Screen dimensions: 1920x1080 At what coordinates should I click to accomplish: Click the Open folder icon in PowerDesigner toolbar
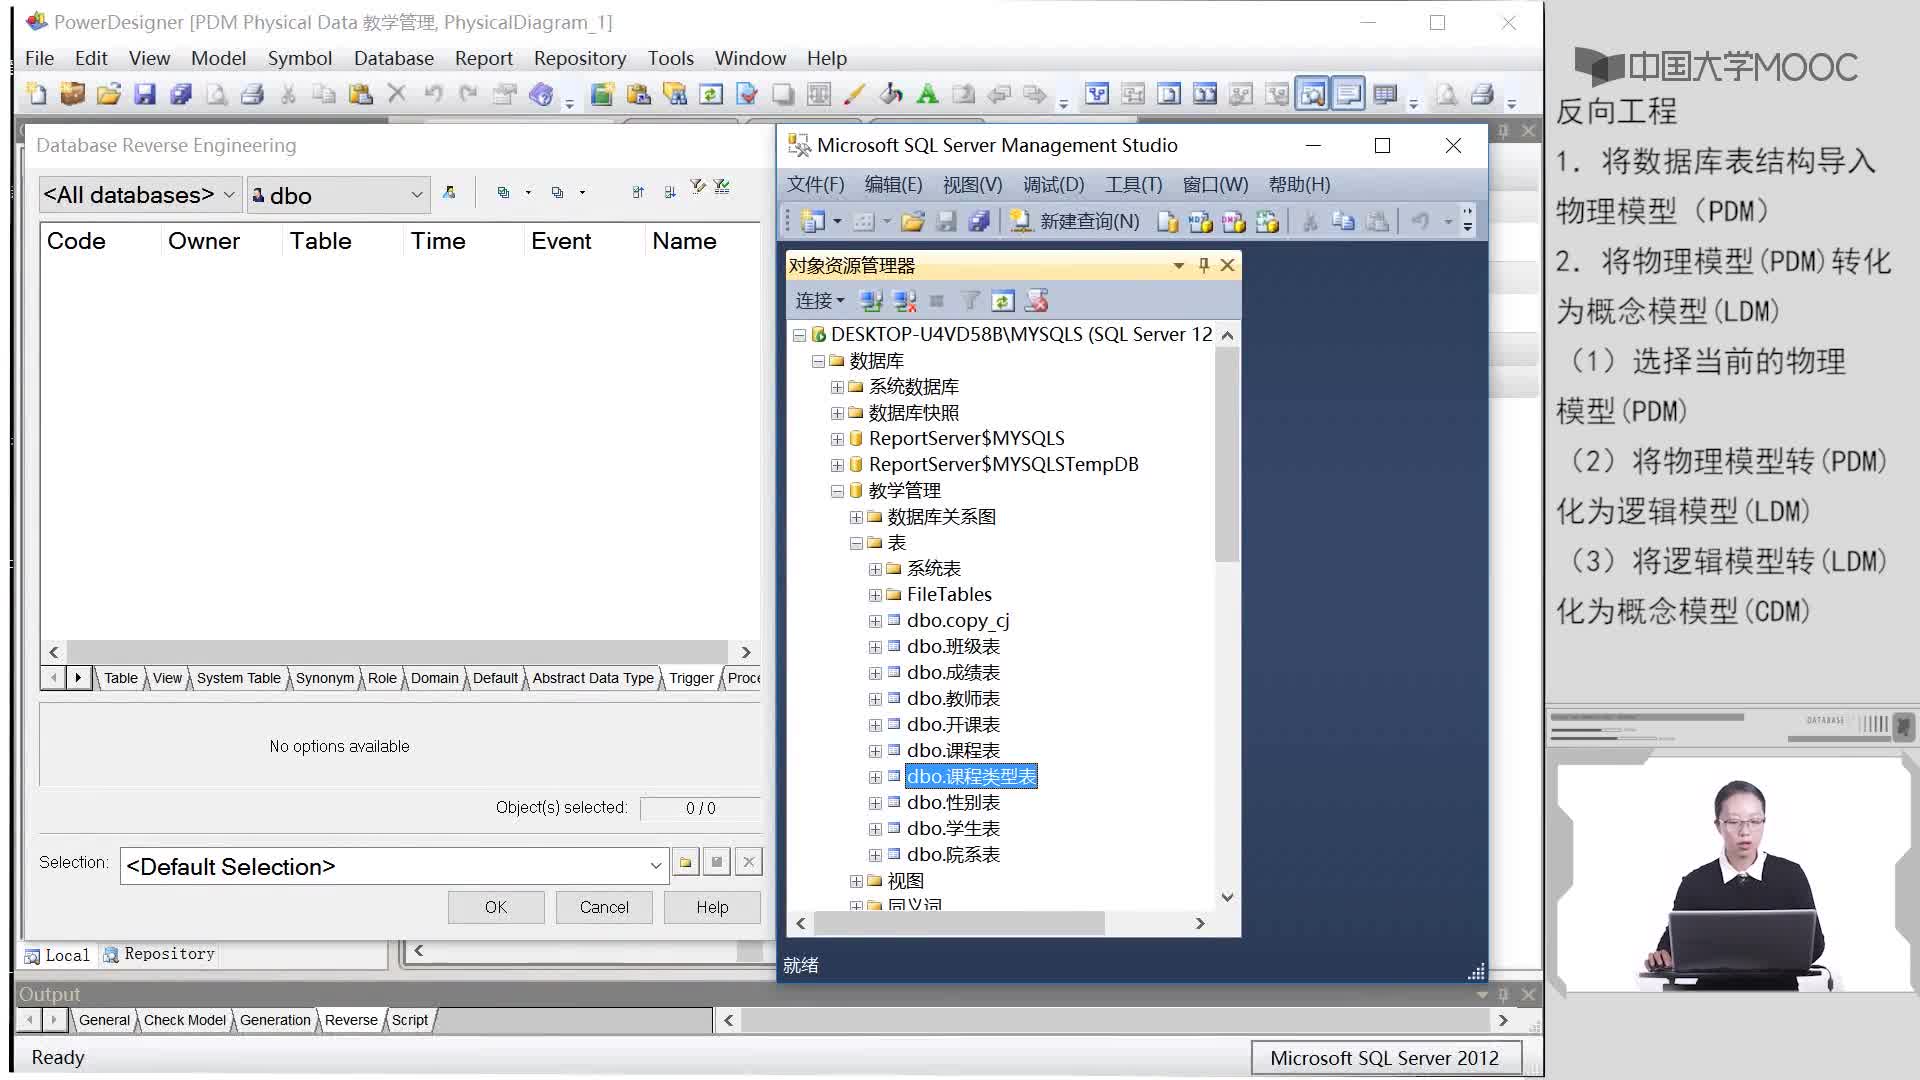(x=109, y=95)
